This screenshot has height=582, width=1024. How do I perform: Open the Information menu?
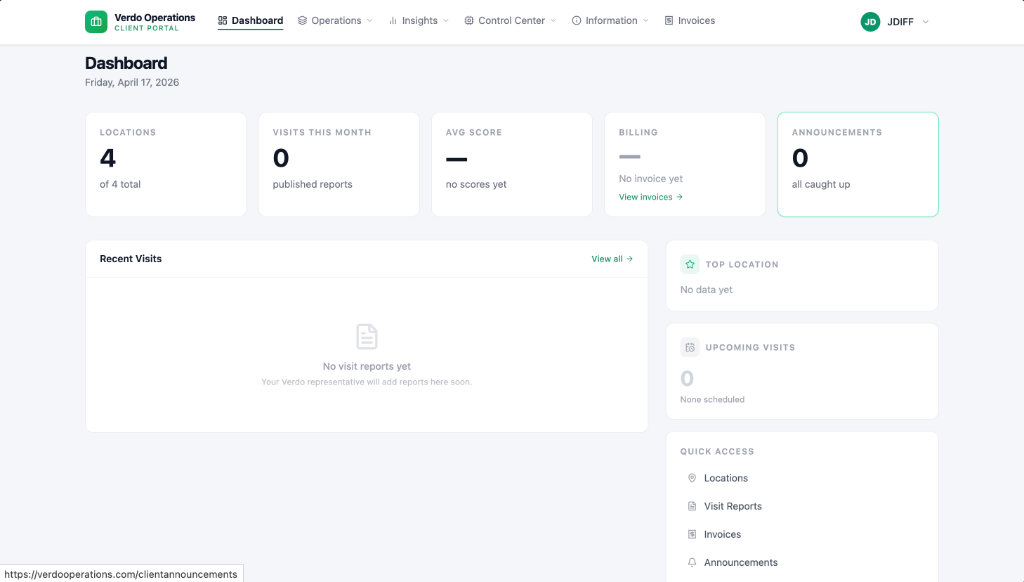[x=611, y=21]
